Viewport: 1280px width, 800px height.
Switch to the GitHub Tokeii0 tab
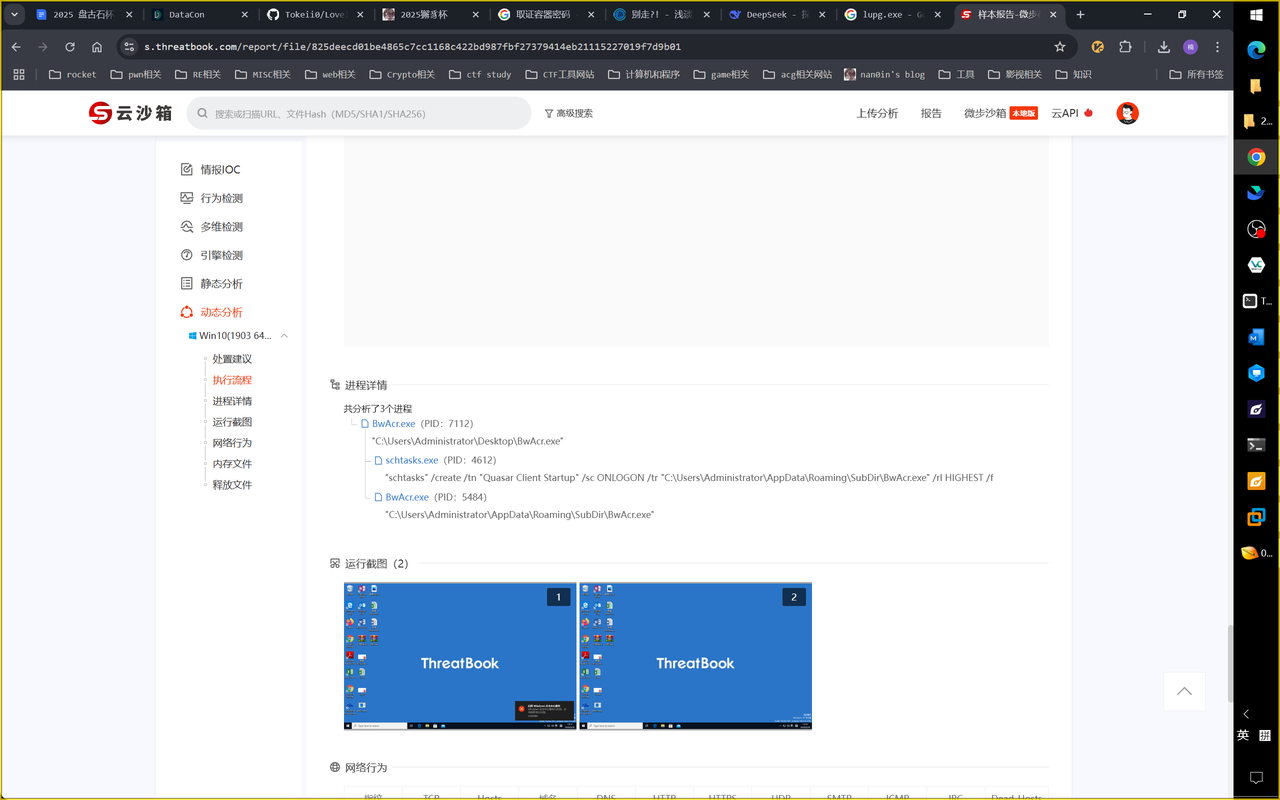point(314,15)
